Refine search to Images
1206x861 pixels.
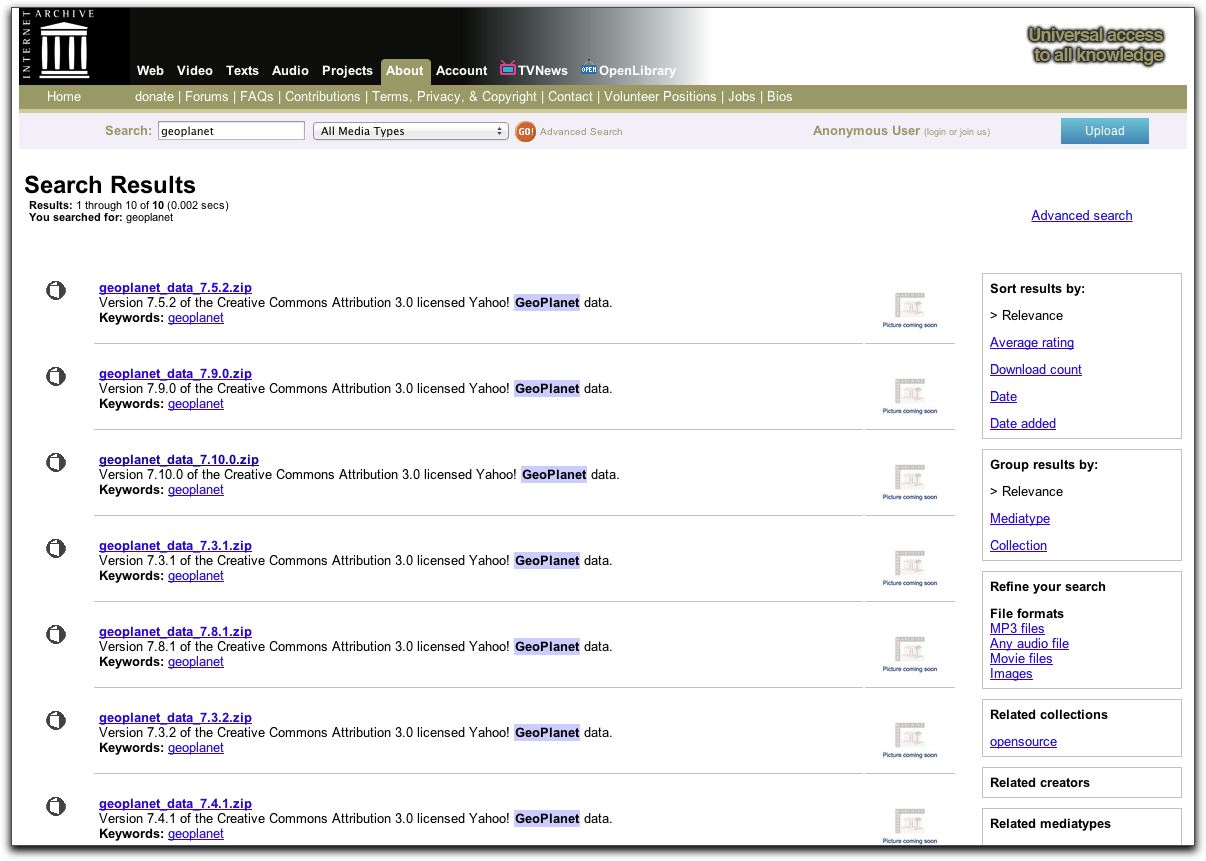[x=1011, y=674]
